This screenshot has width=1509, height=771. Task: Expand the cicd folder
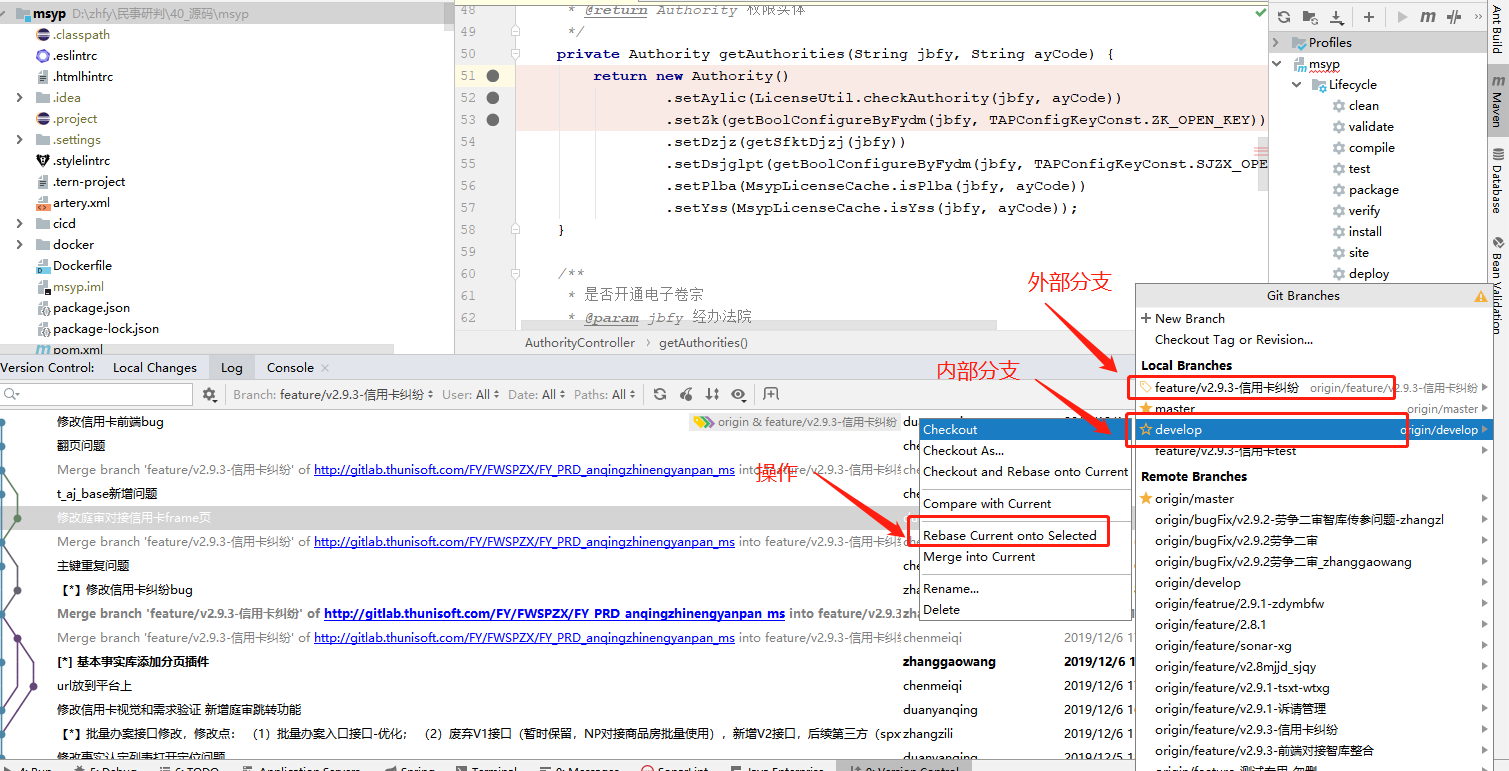click(20, 224)
